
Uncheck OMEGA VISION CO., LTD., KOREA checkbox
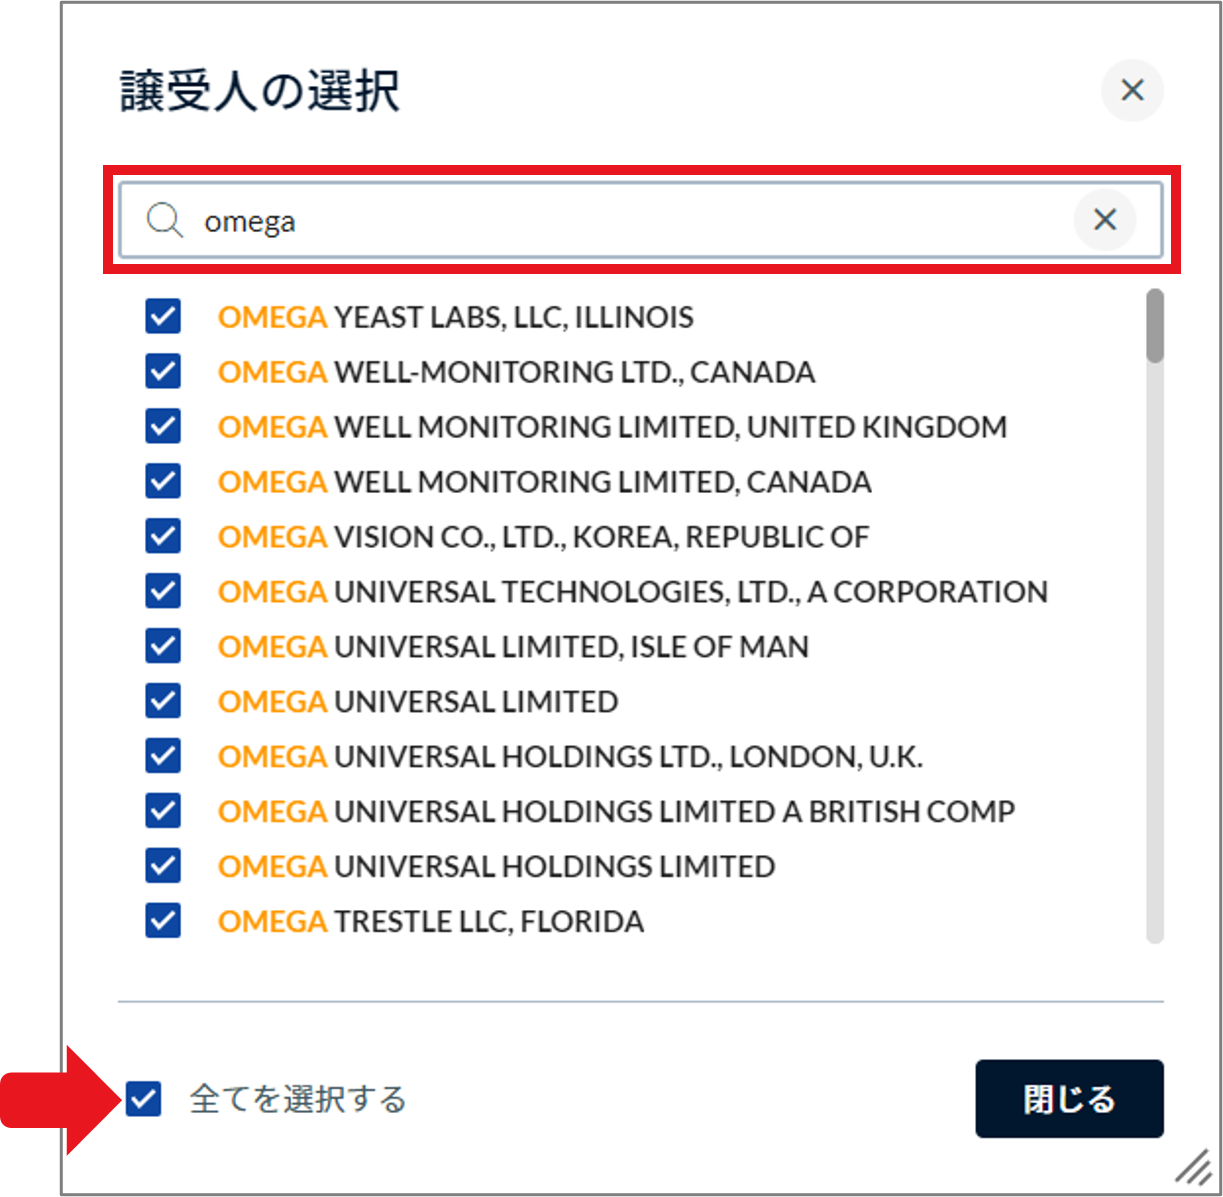coord(163,536)
